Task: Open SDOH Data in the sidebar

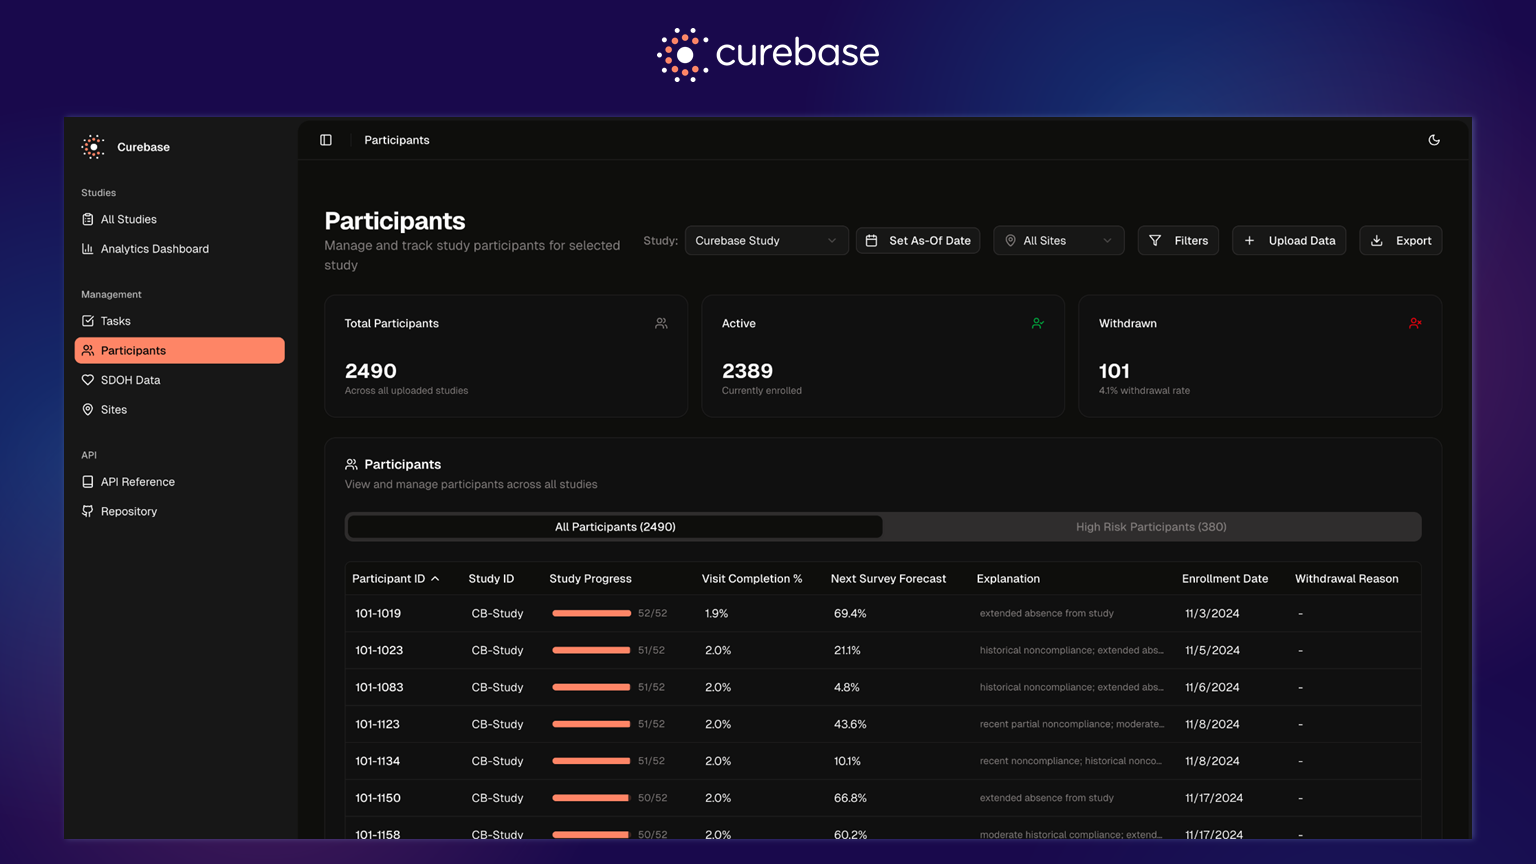Action: (x=130, y=380)
